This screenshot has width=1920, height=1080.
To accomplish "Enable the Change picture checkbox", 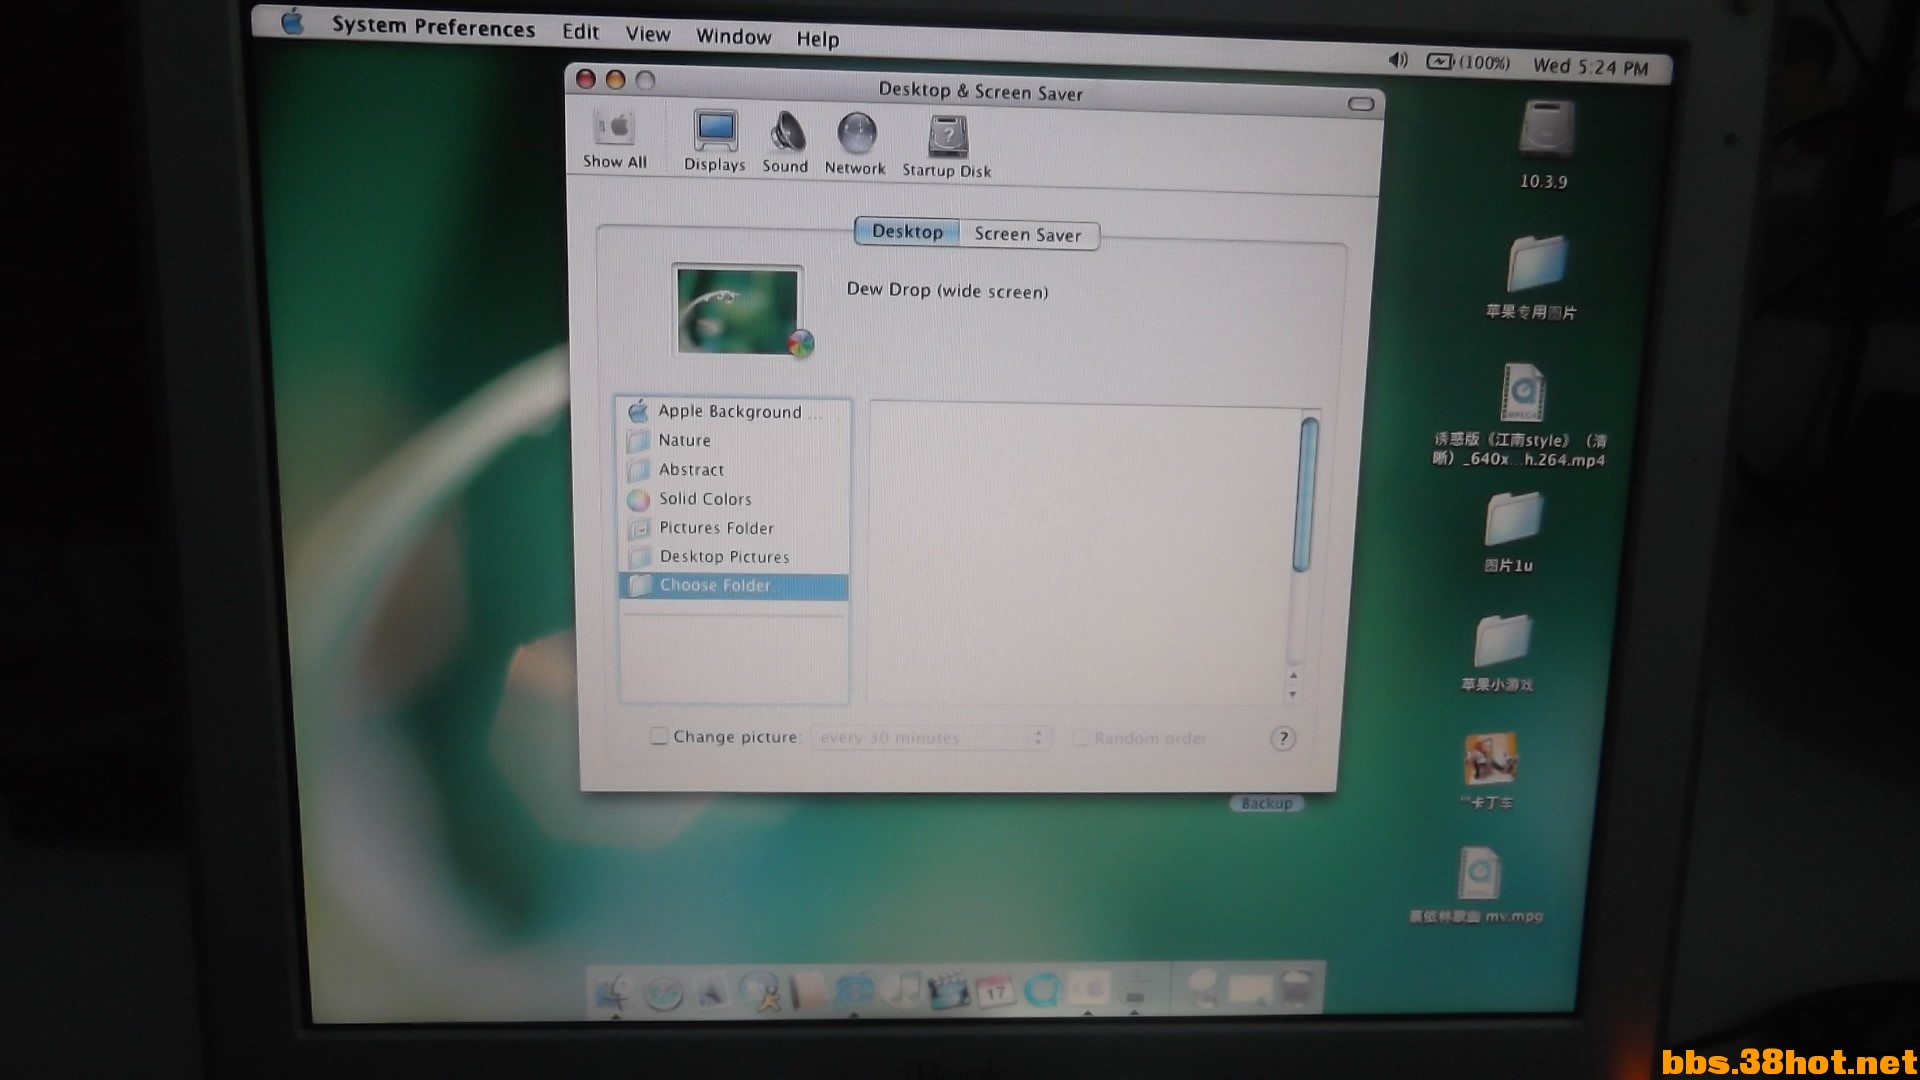I will 659,736.
